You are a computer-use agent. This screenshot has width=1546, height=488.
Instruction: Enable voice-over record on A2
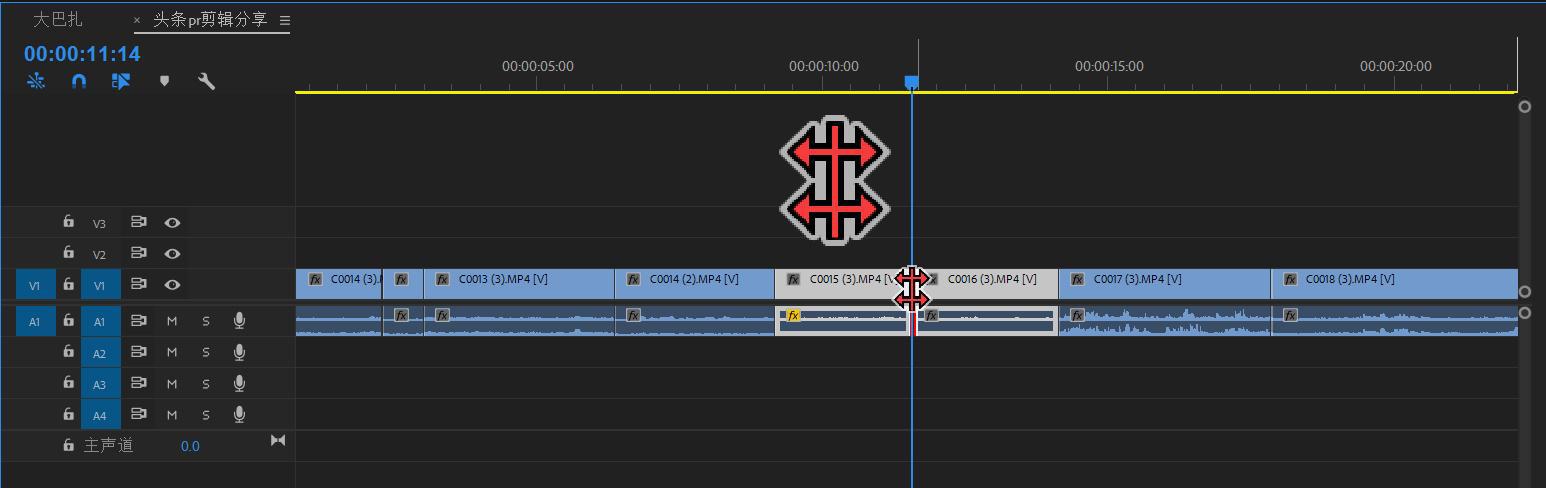(239, 352)
